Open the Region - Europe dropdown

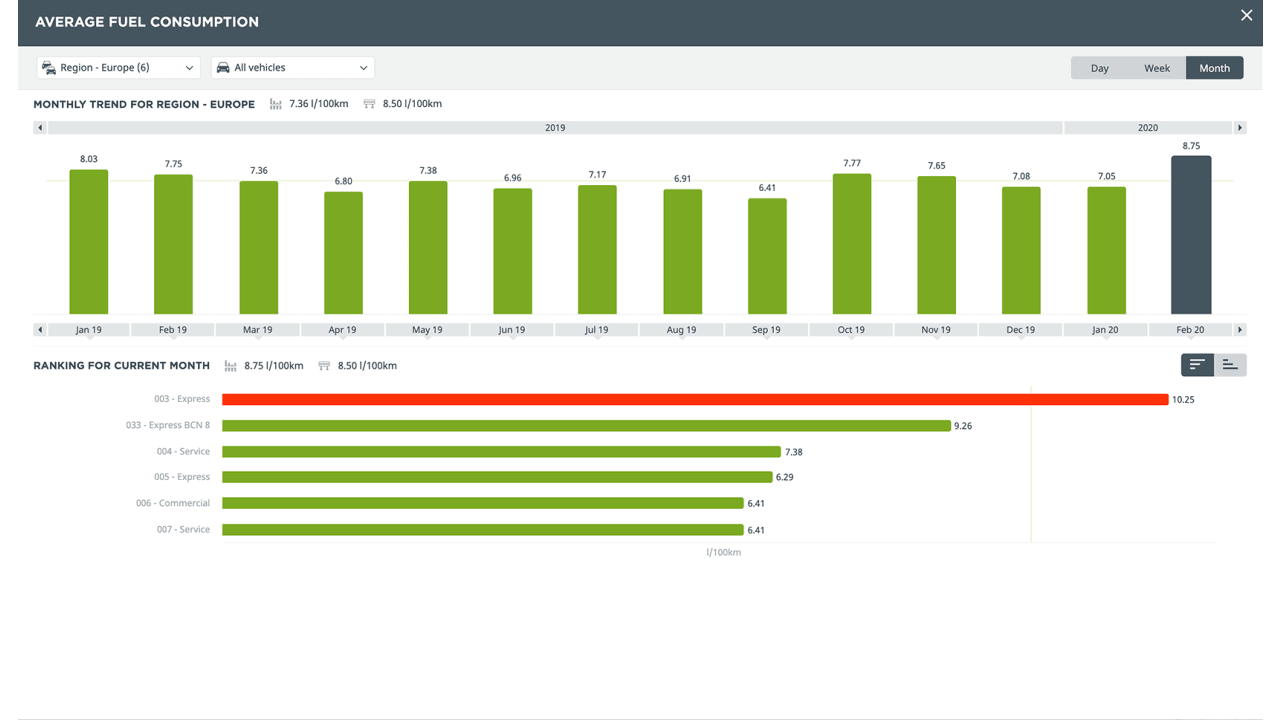117,67
